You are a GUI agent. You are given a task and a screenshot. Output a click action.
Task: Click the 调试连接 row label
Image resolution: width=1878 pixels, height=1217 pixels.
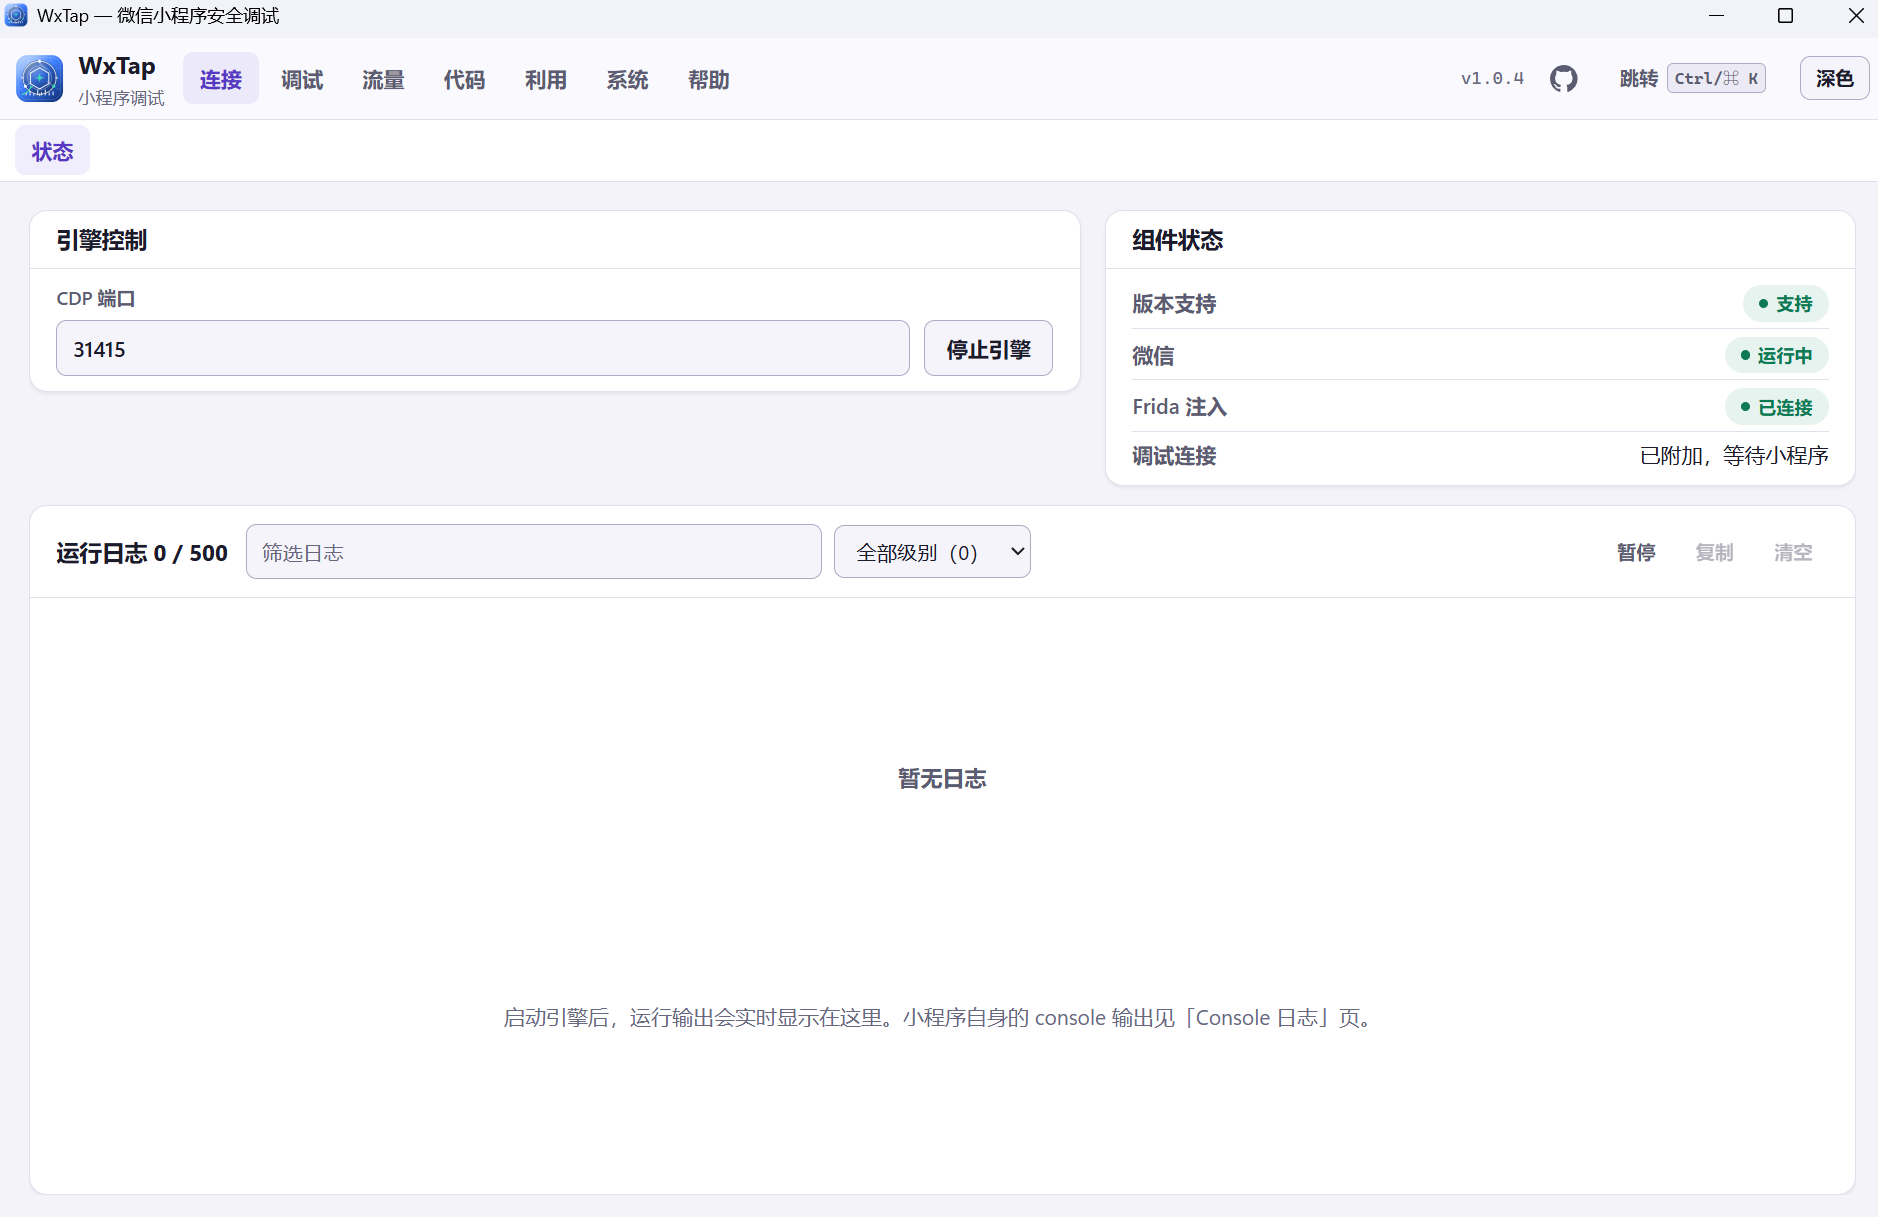tap(1174, 456)
